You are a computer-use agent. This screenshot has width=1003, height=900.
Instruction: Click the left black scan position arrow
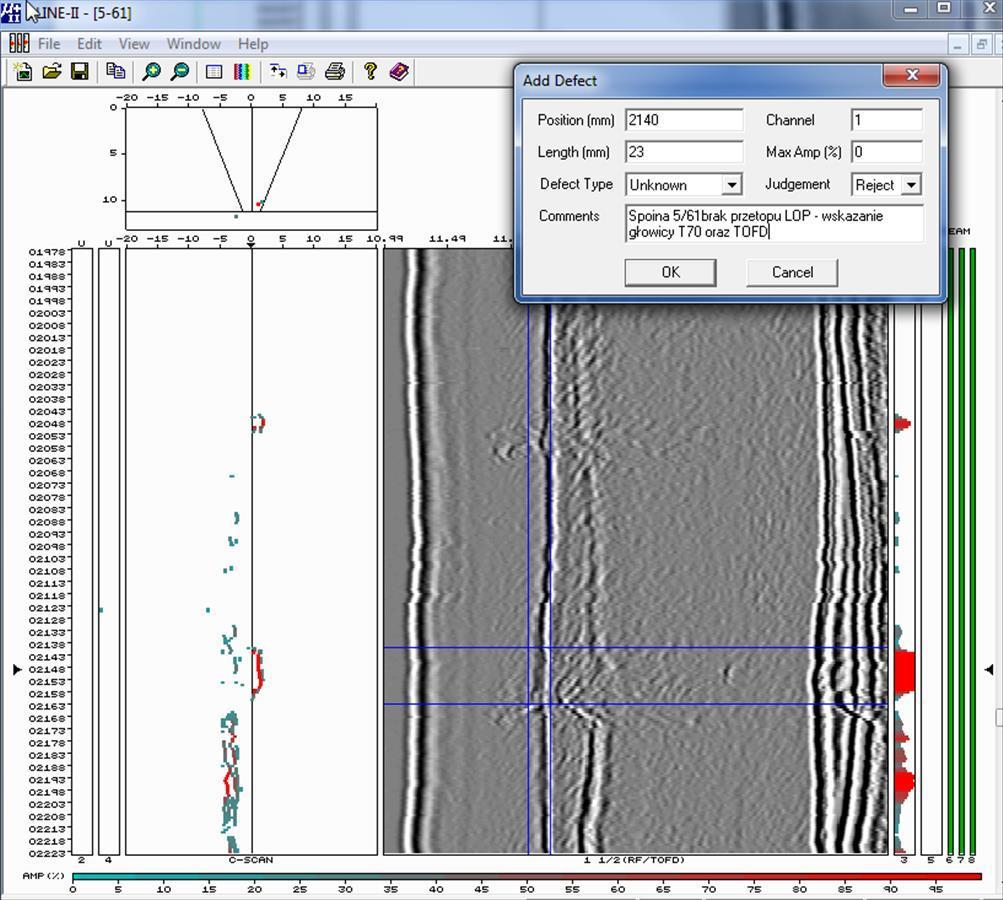pos(17,669)
